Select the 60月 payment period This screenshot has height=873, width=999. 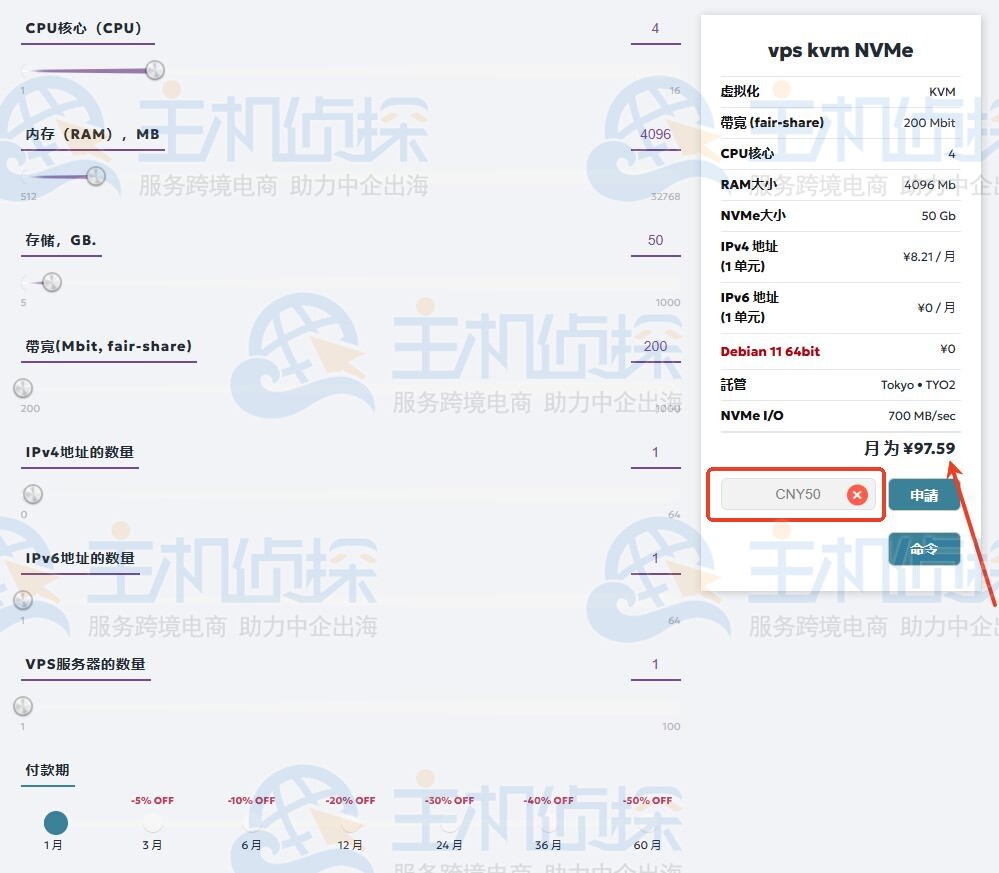648,823
